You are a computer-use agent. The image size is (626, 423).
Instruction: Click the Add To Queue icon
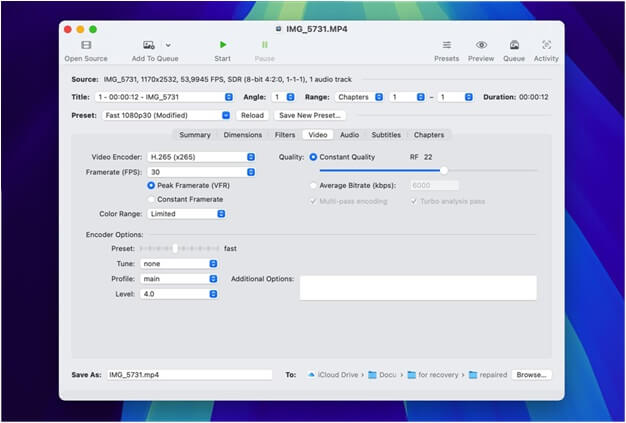point(149,45)
